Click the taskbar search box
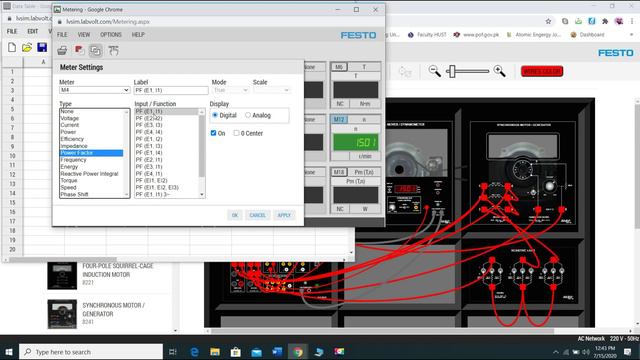640x360 pixels. pos(91,351)
